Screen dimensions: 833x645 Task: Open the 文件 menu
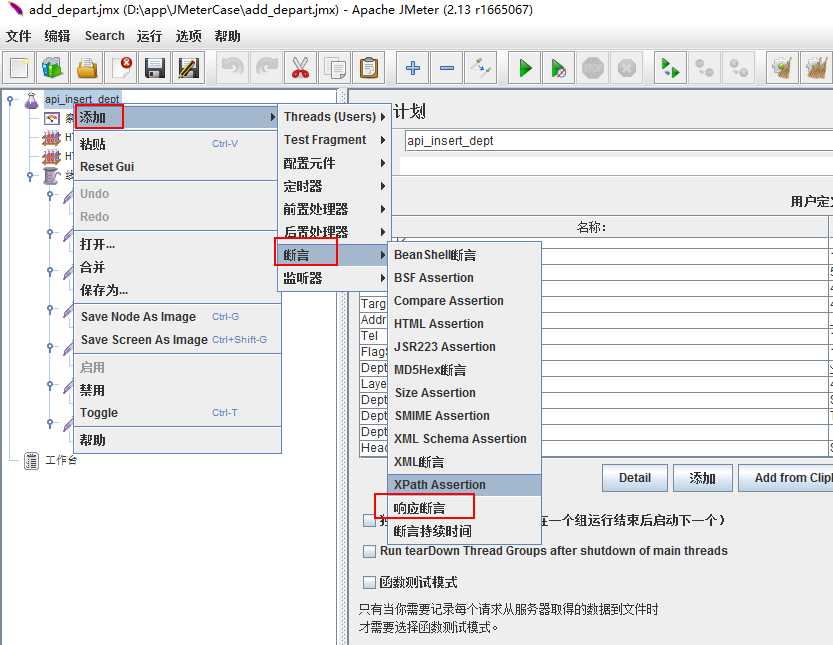coord(19,36)
